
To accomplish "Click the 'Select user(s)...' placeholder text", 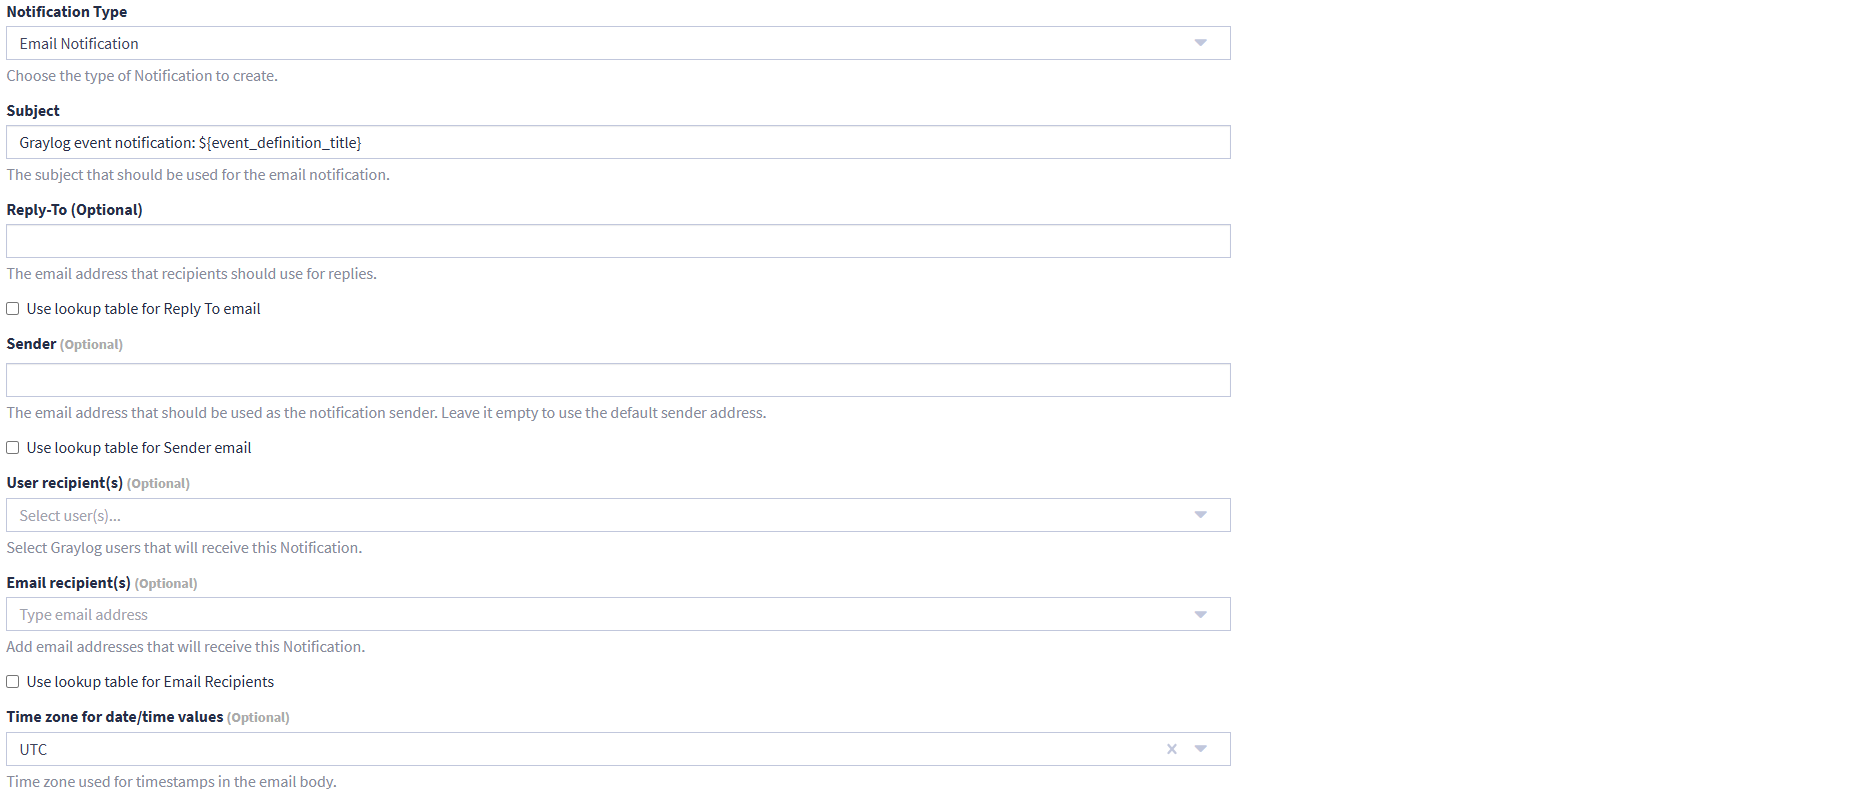I will pos(70,516).
